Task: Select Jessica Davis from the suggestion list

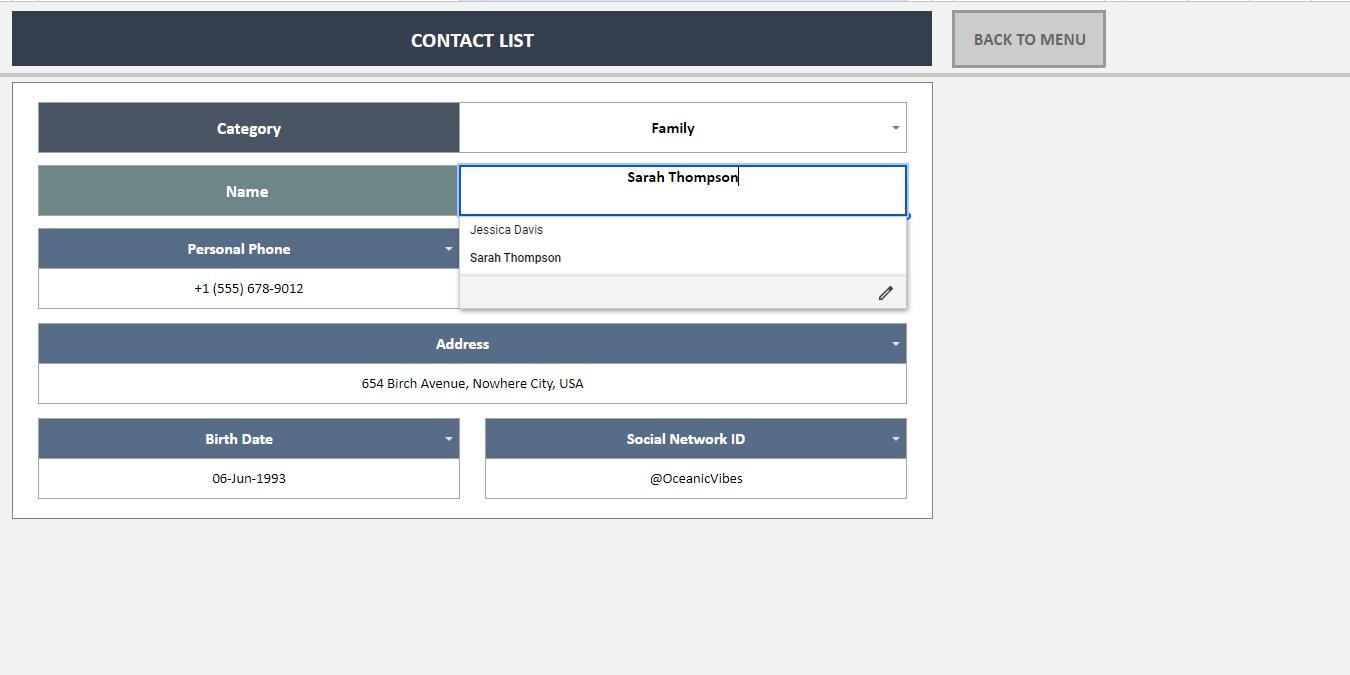Action: pos(506,229)
